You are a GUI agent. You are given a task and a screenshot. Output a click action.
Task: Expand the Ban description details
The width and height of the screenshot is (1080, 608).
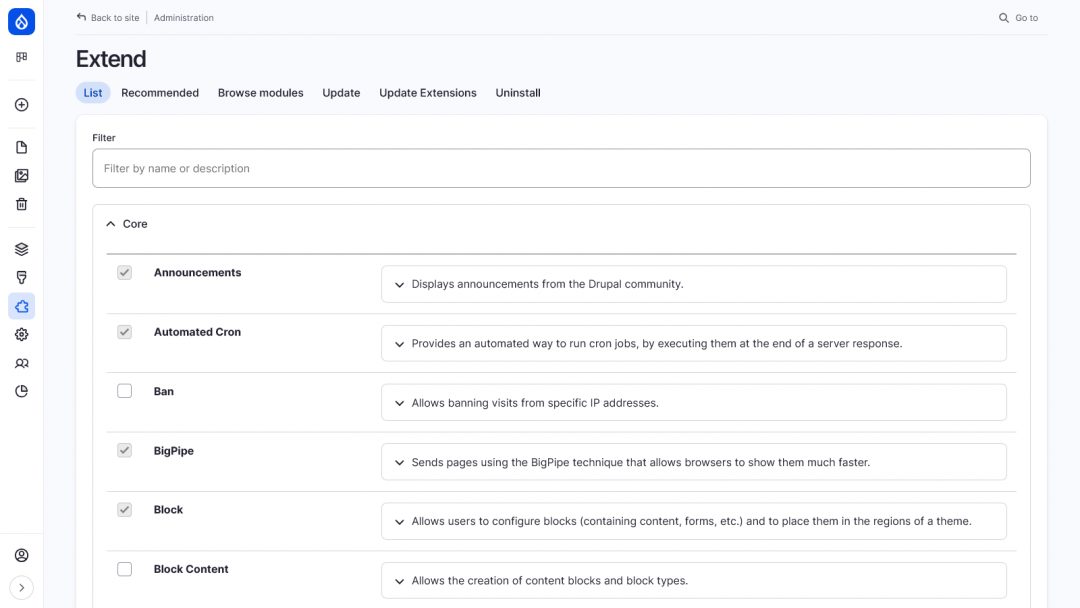coord(694,403)
